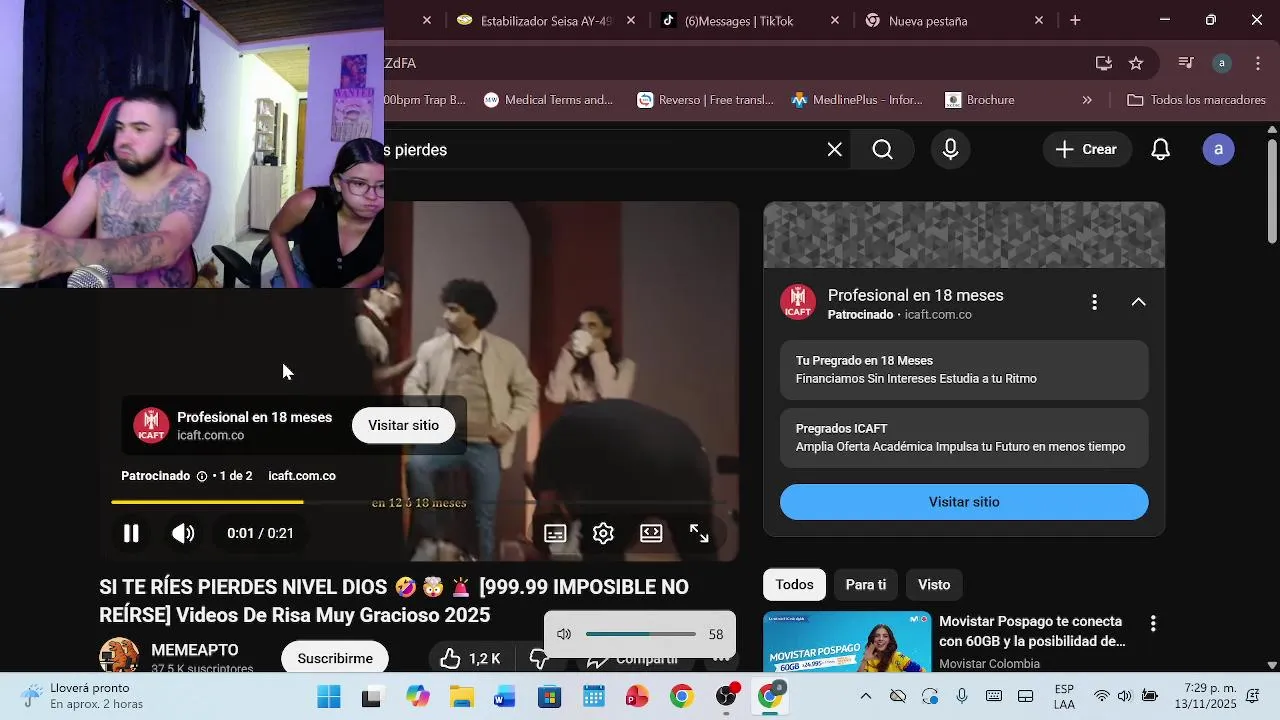
Task: Mute speaker icon in volume popup
Action: point(564,634)
